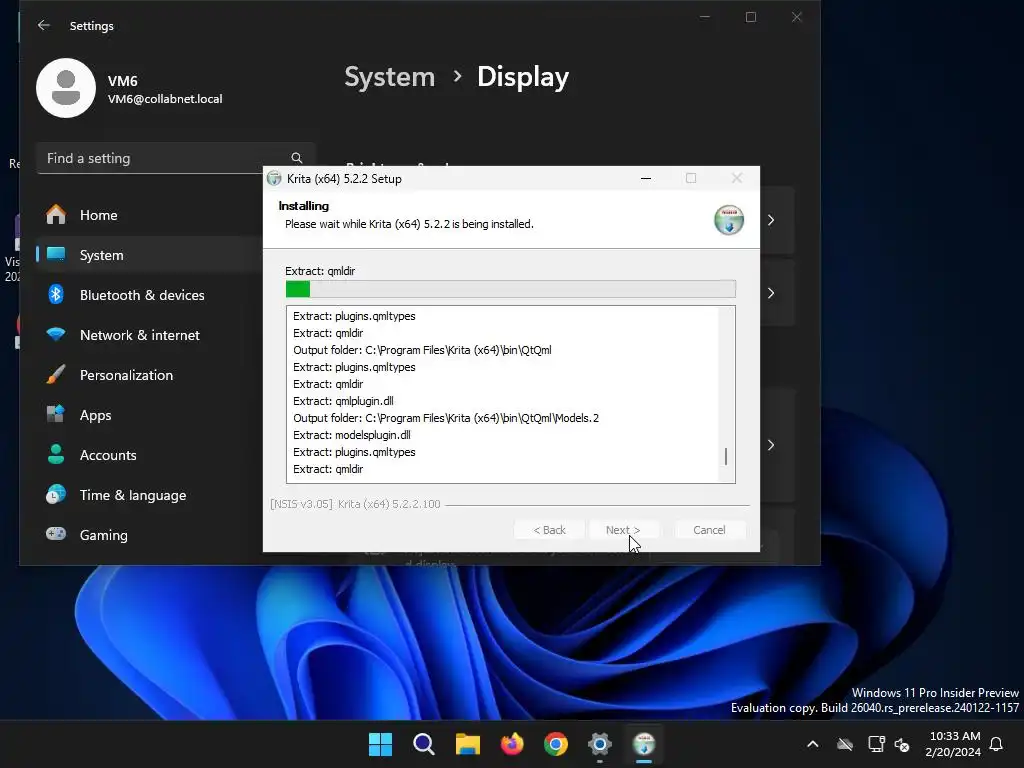Open Network & internet settings
This screenshot has height=768, width=1024.
(150, 334)
